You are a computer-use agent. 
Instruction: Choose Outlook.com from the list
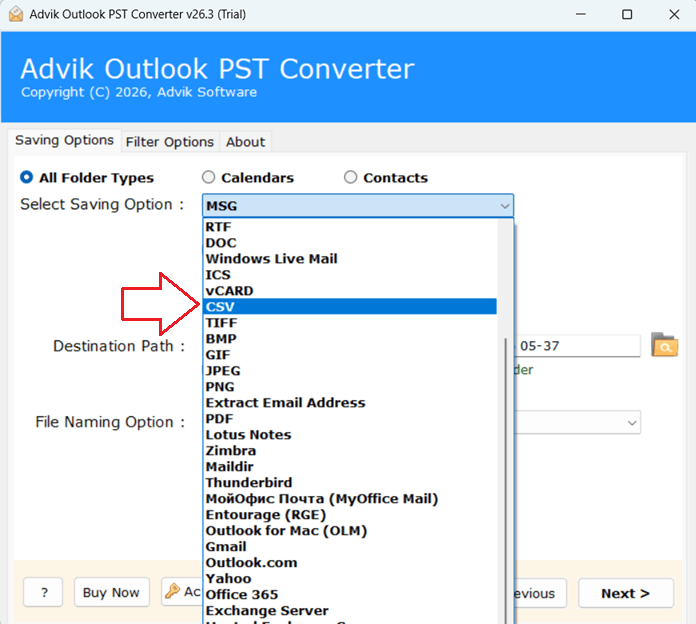350,562
